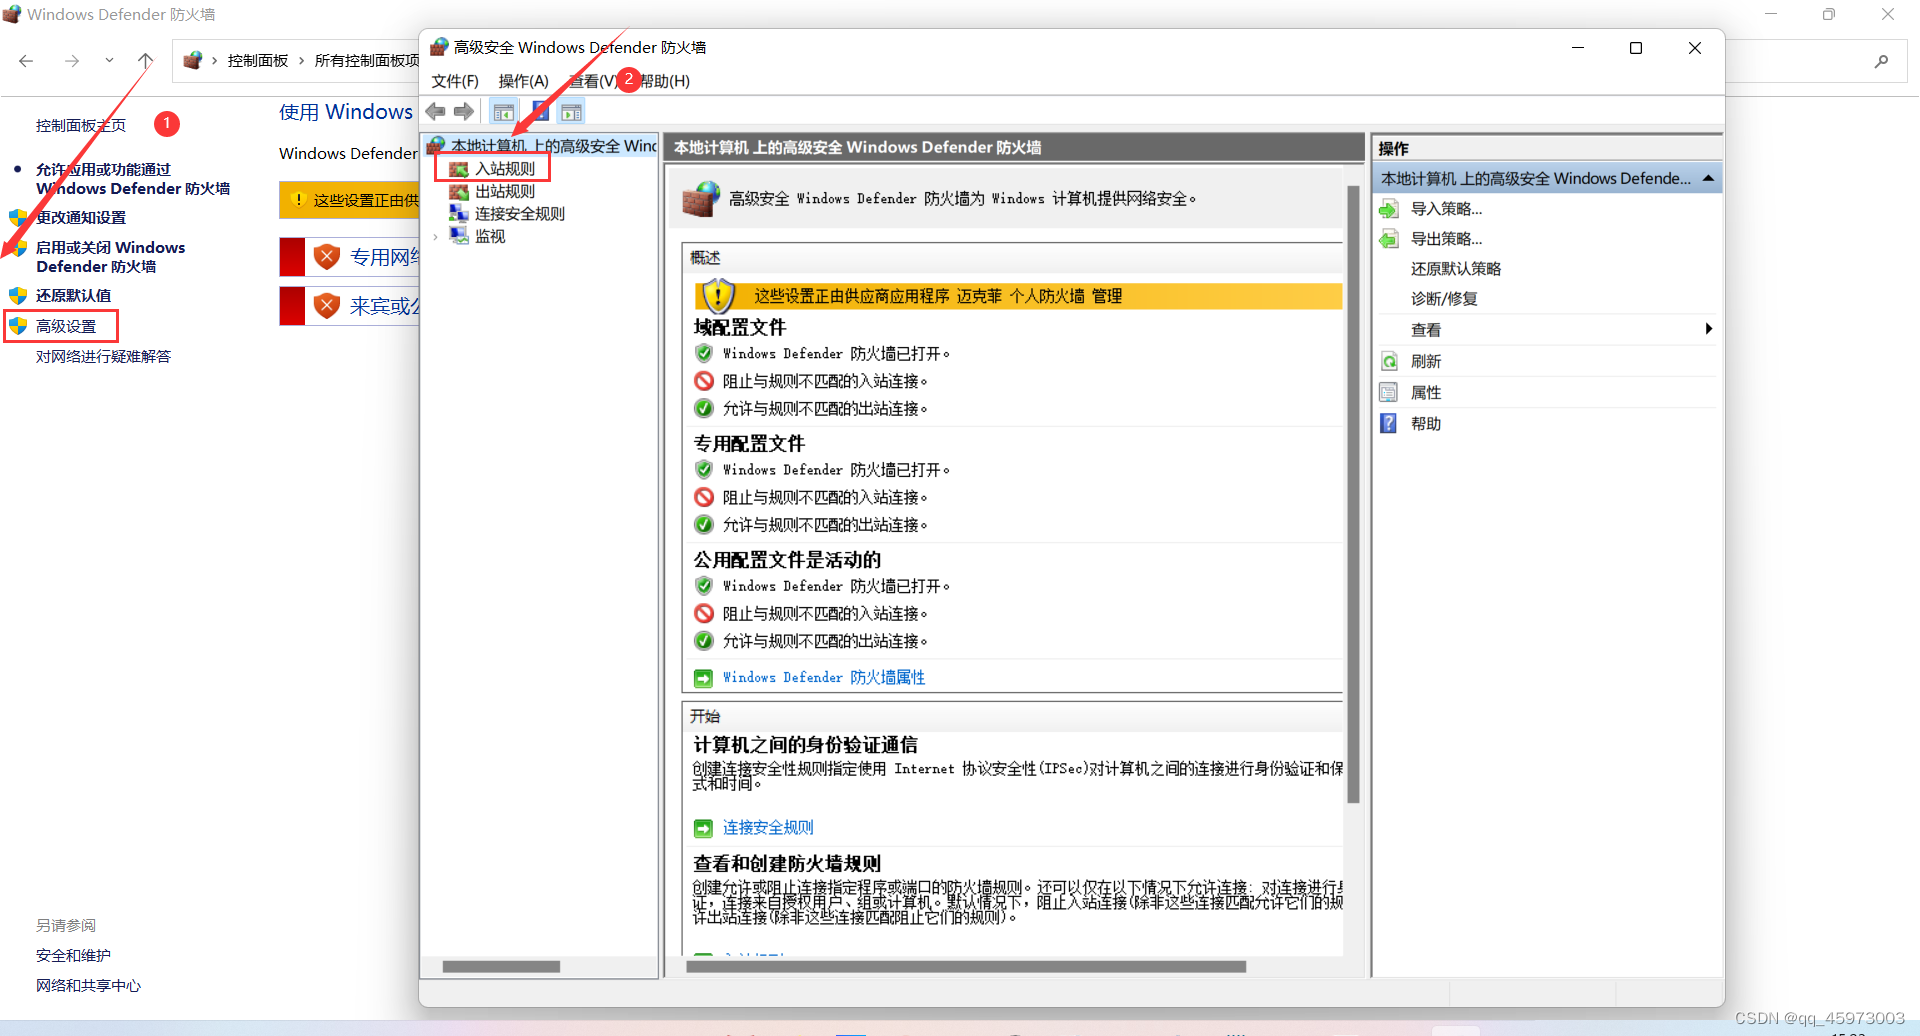Click the up arrow in the Control Panel navigation bar

click(x=145, y=61)
